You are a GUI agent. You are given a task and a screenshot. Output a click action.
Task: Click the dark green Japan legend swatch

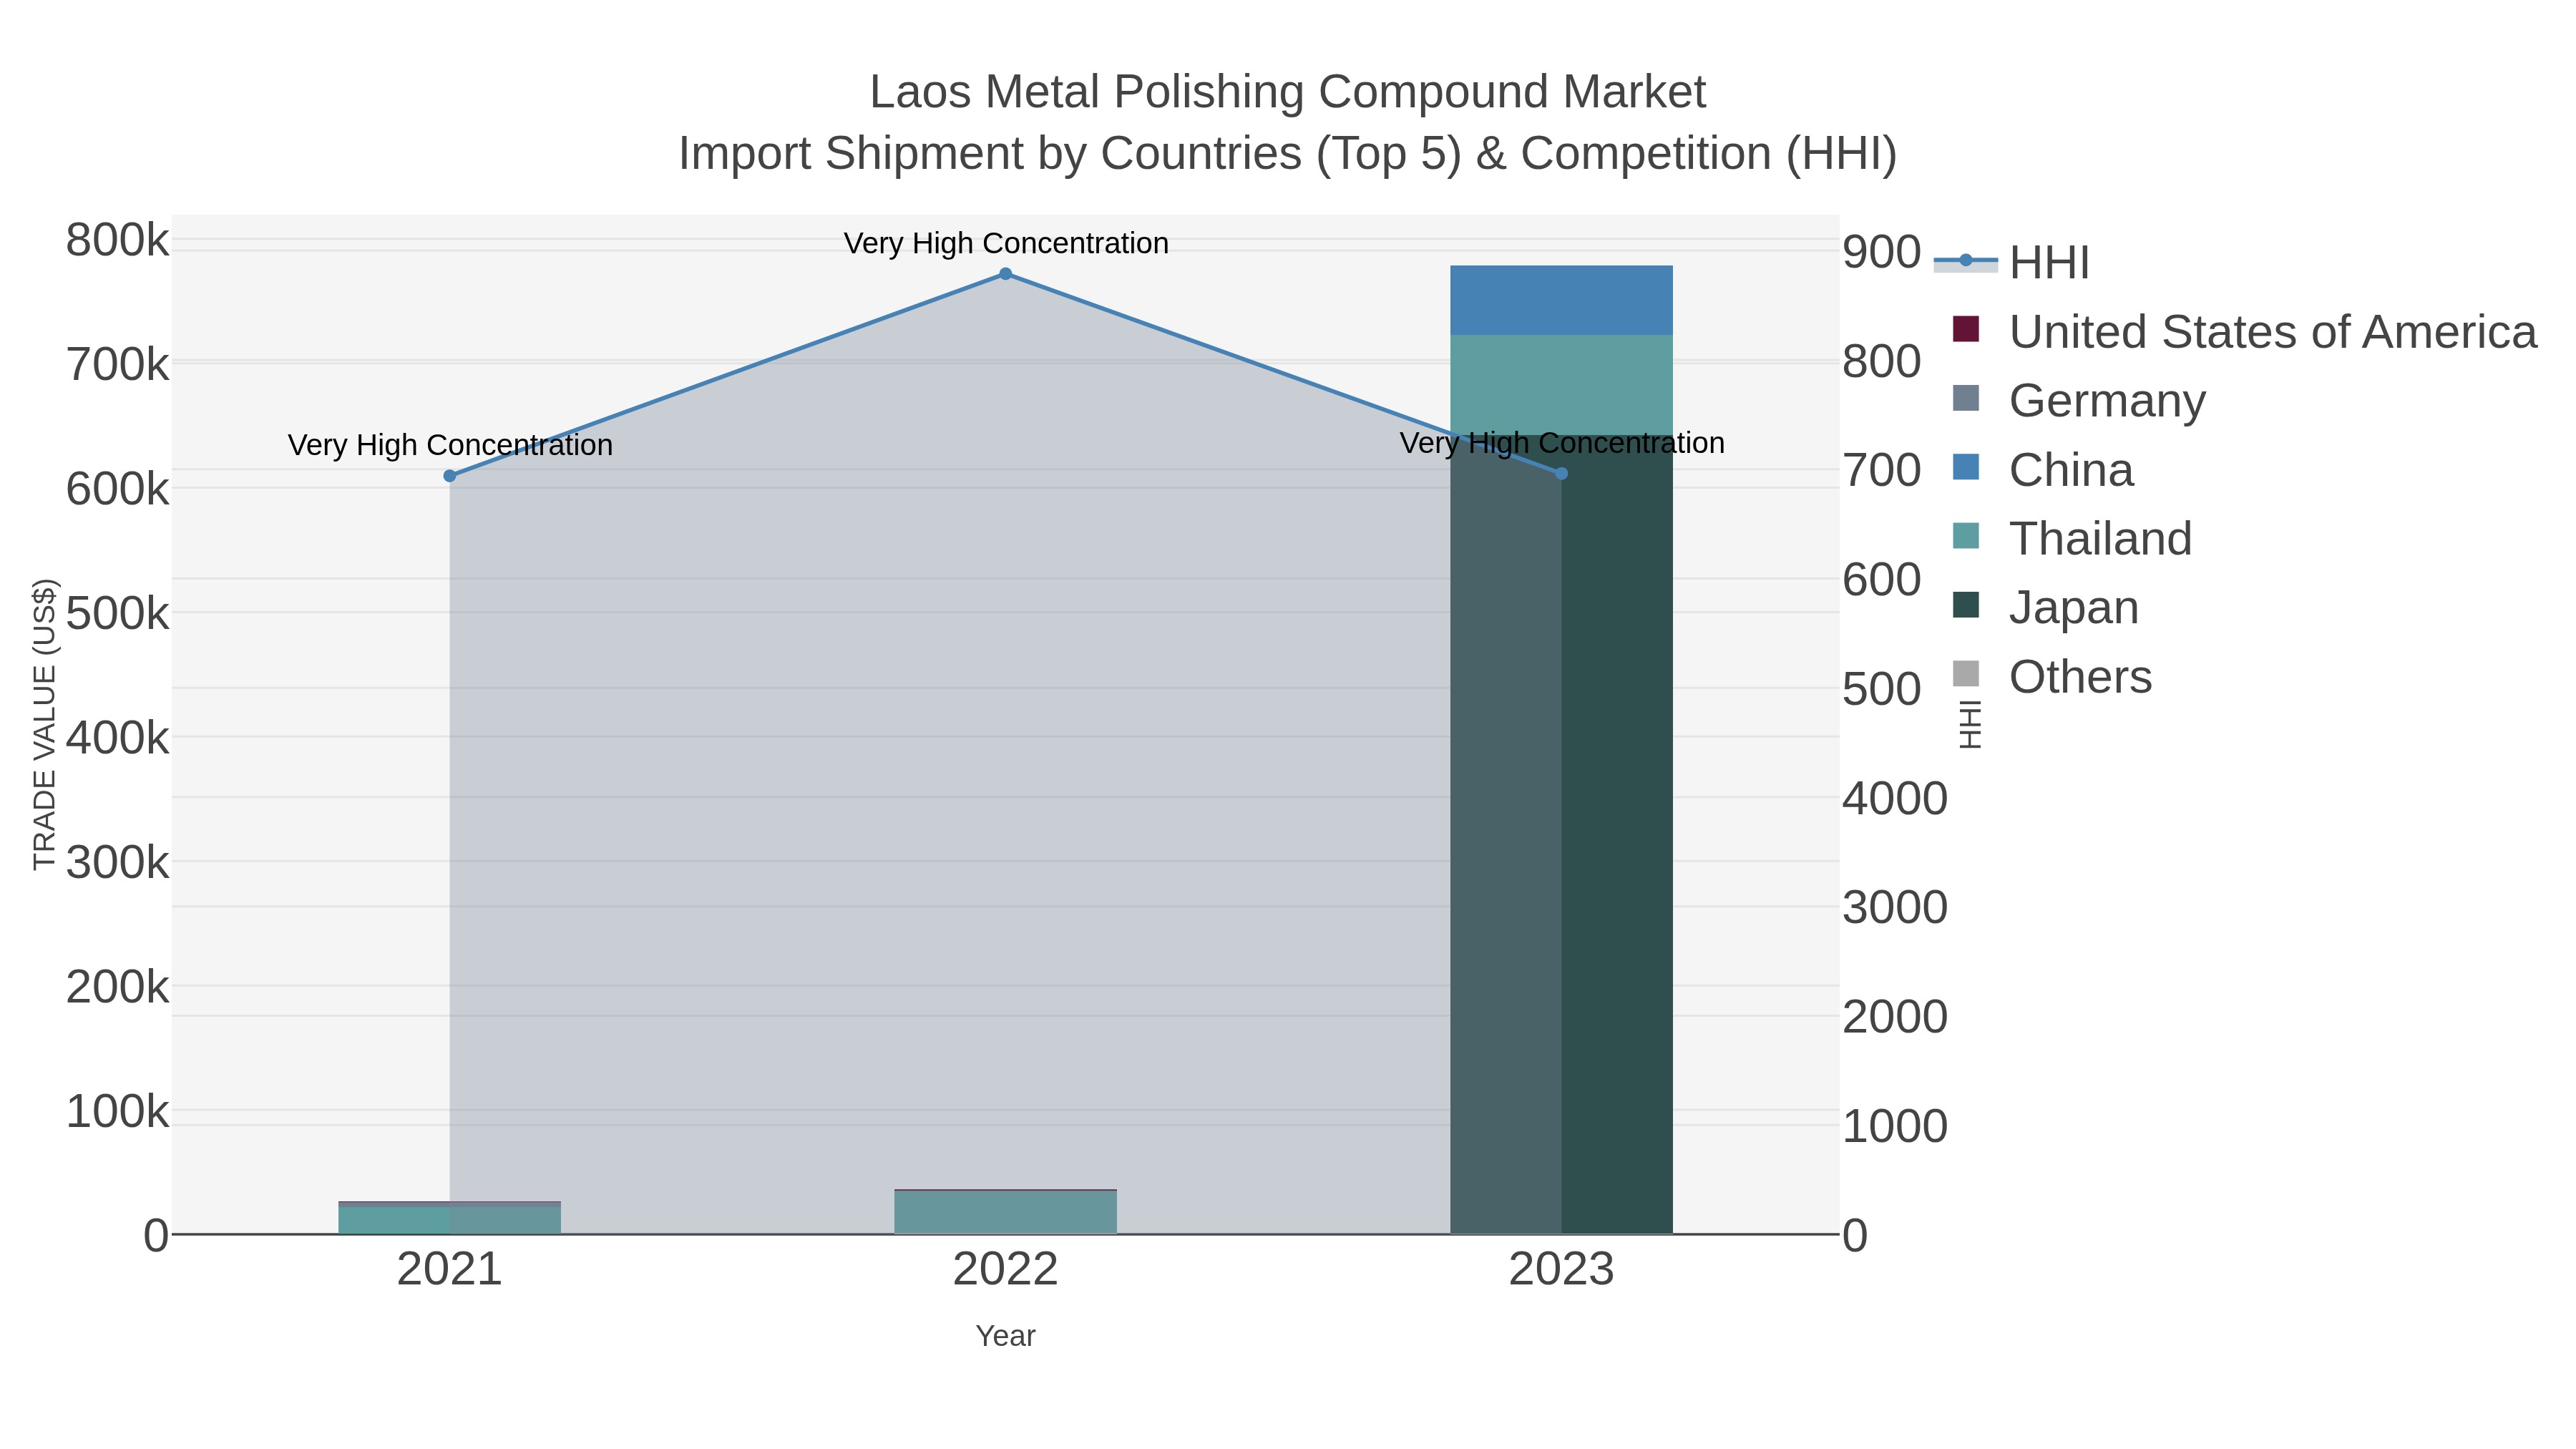coord(1966,605)
